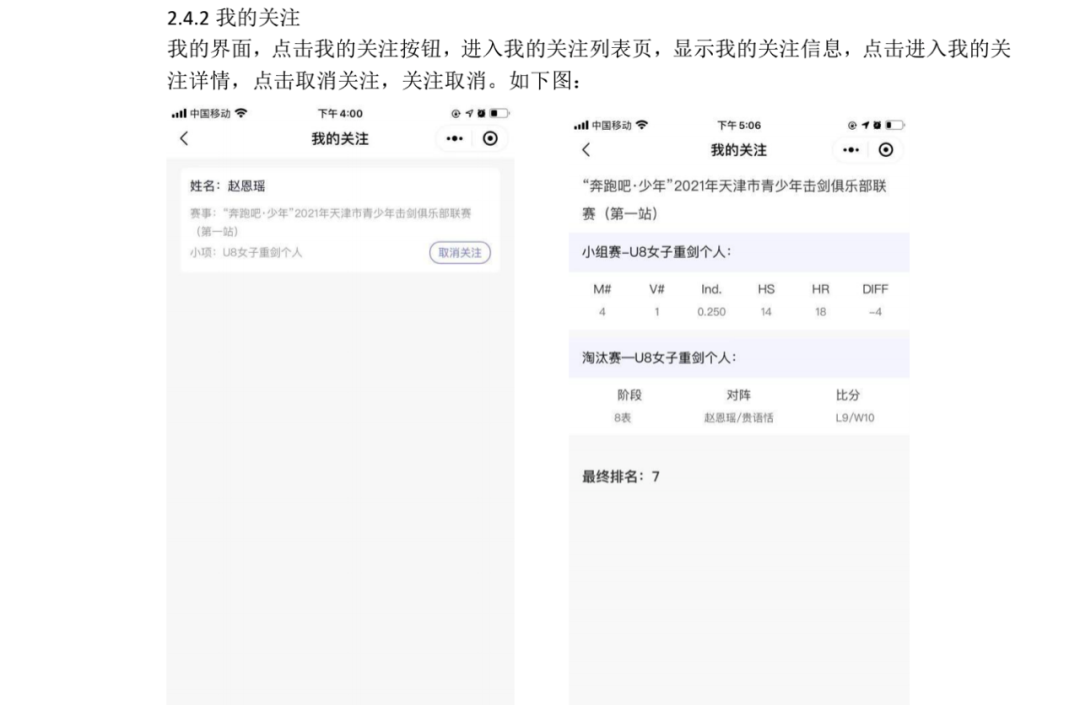Viewport: 1080px width, 705px height.
Task: Click the HR column header
Action: pyautogui.click(x=820, y=289)
